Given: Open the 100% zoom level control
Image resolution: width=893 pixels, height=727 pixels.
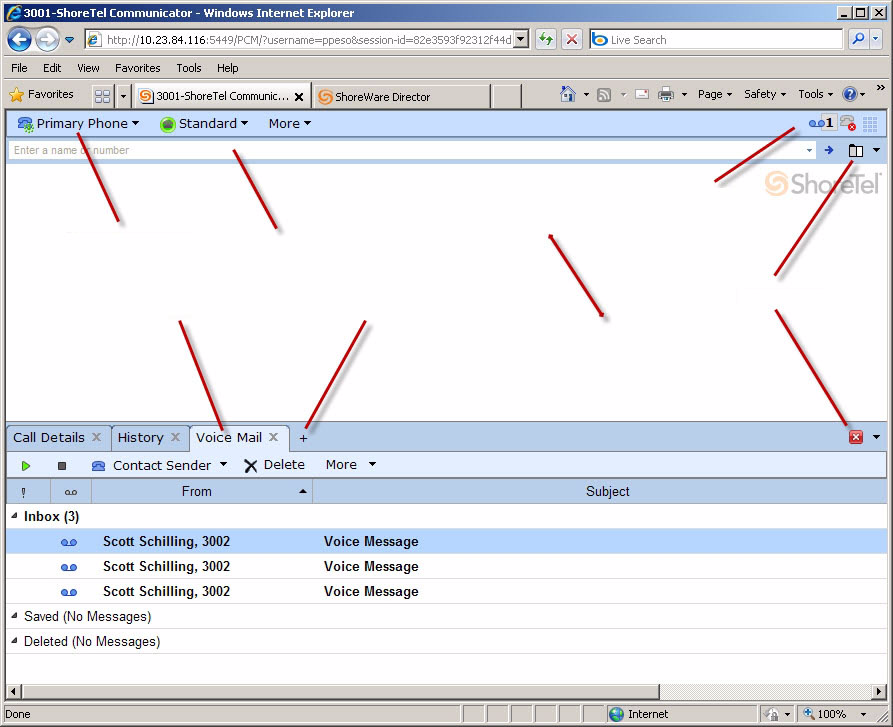Looking at the screenshot, I should tap(833, 714).
